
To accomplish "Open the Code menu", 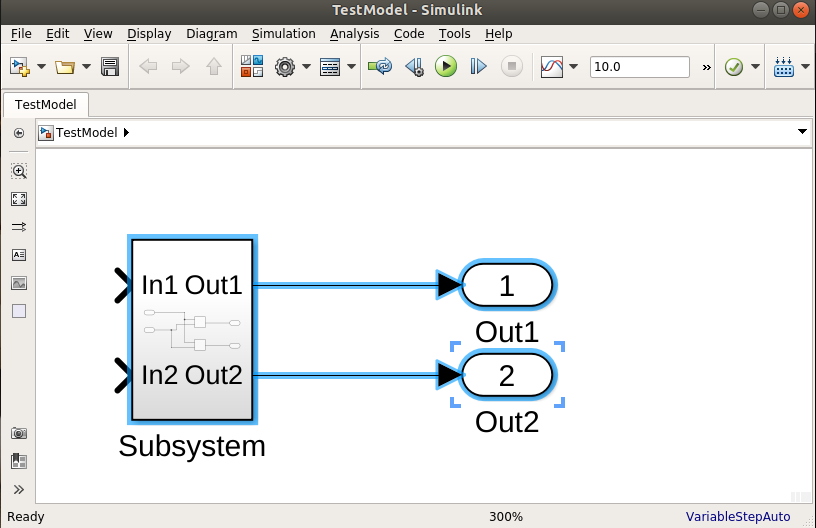I will [x=409, y=34].
